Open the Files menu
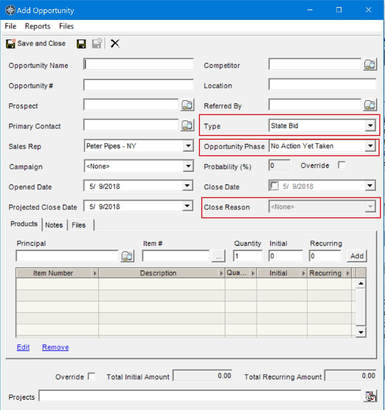Image resolution: width=385 pixels, height=410 pixels. pos(66,26)
